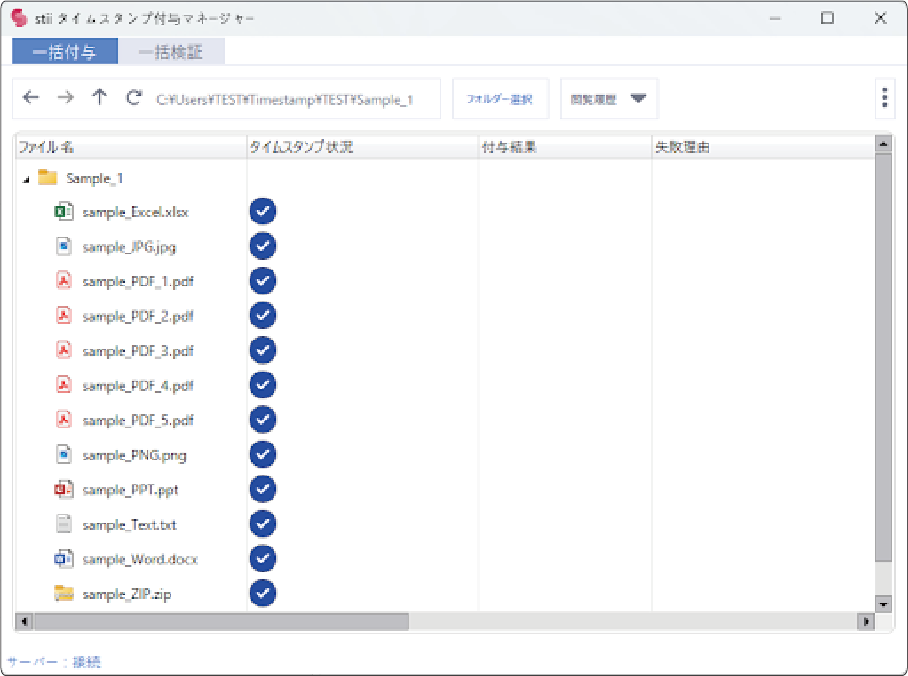Refresh the folder listing
Image resolution: width=908 pixels, height=676 pixels.
pos(133,98)
